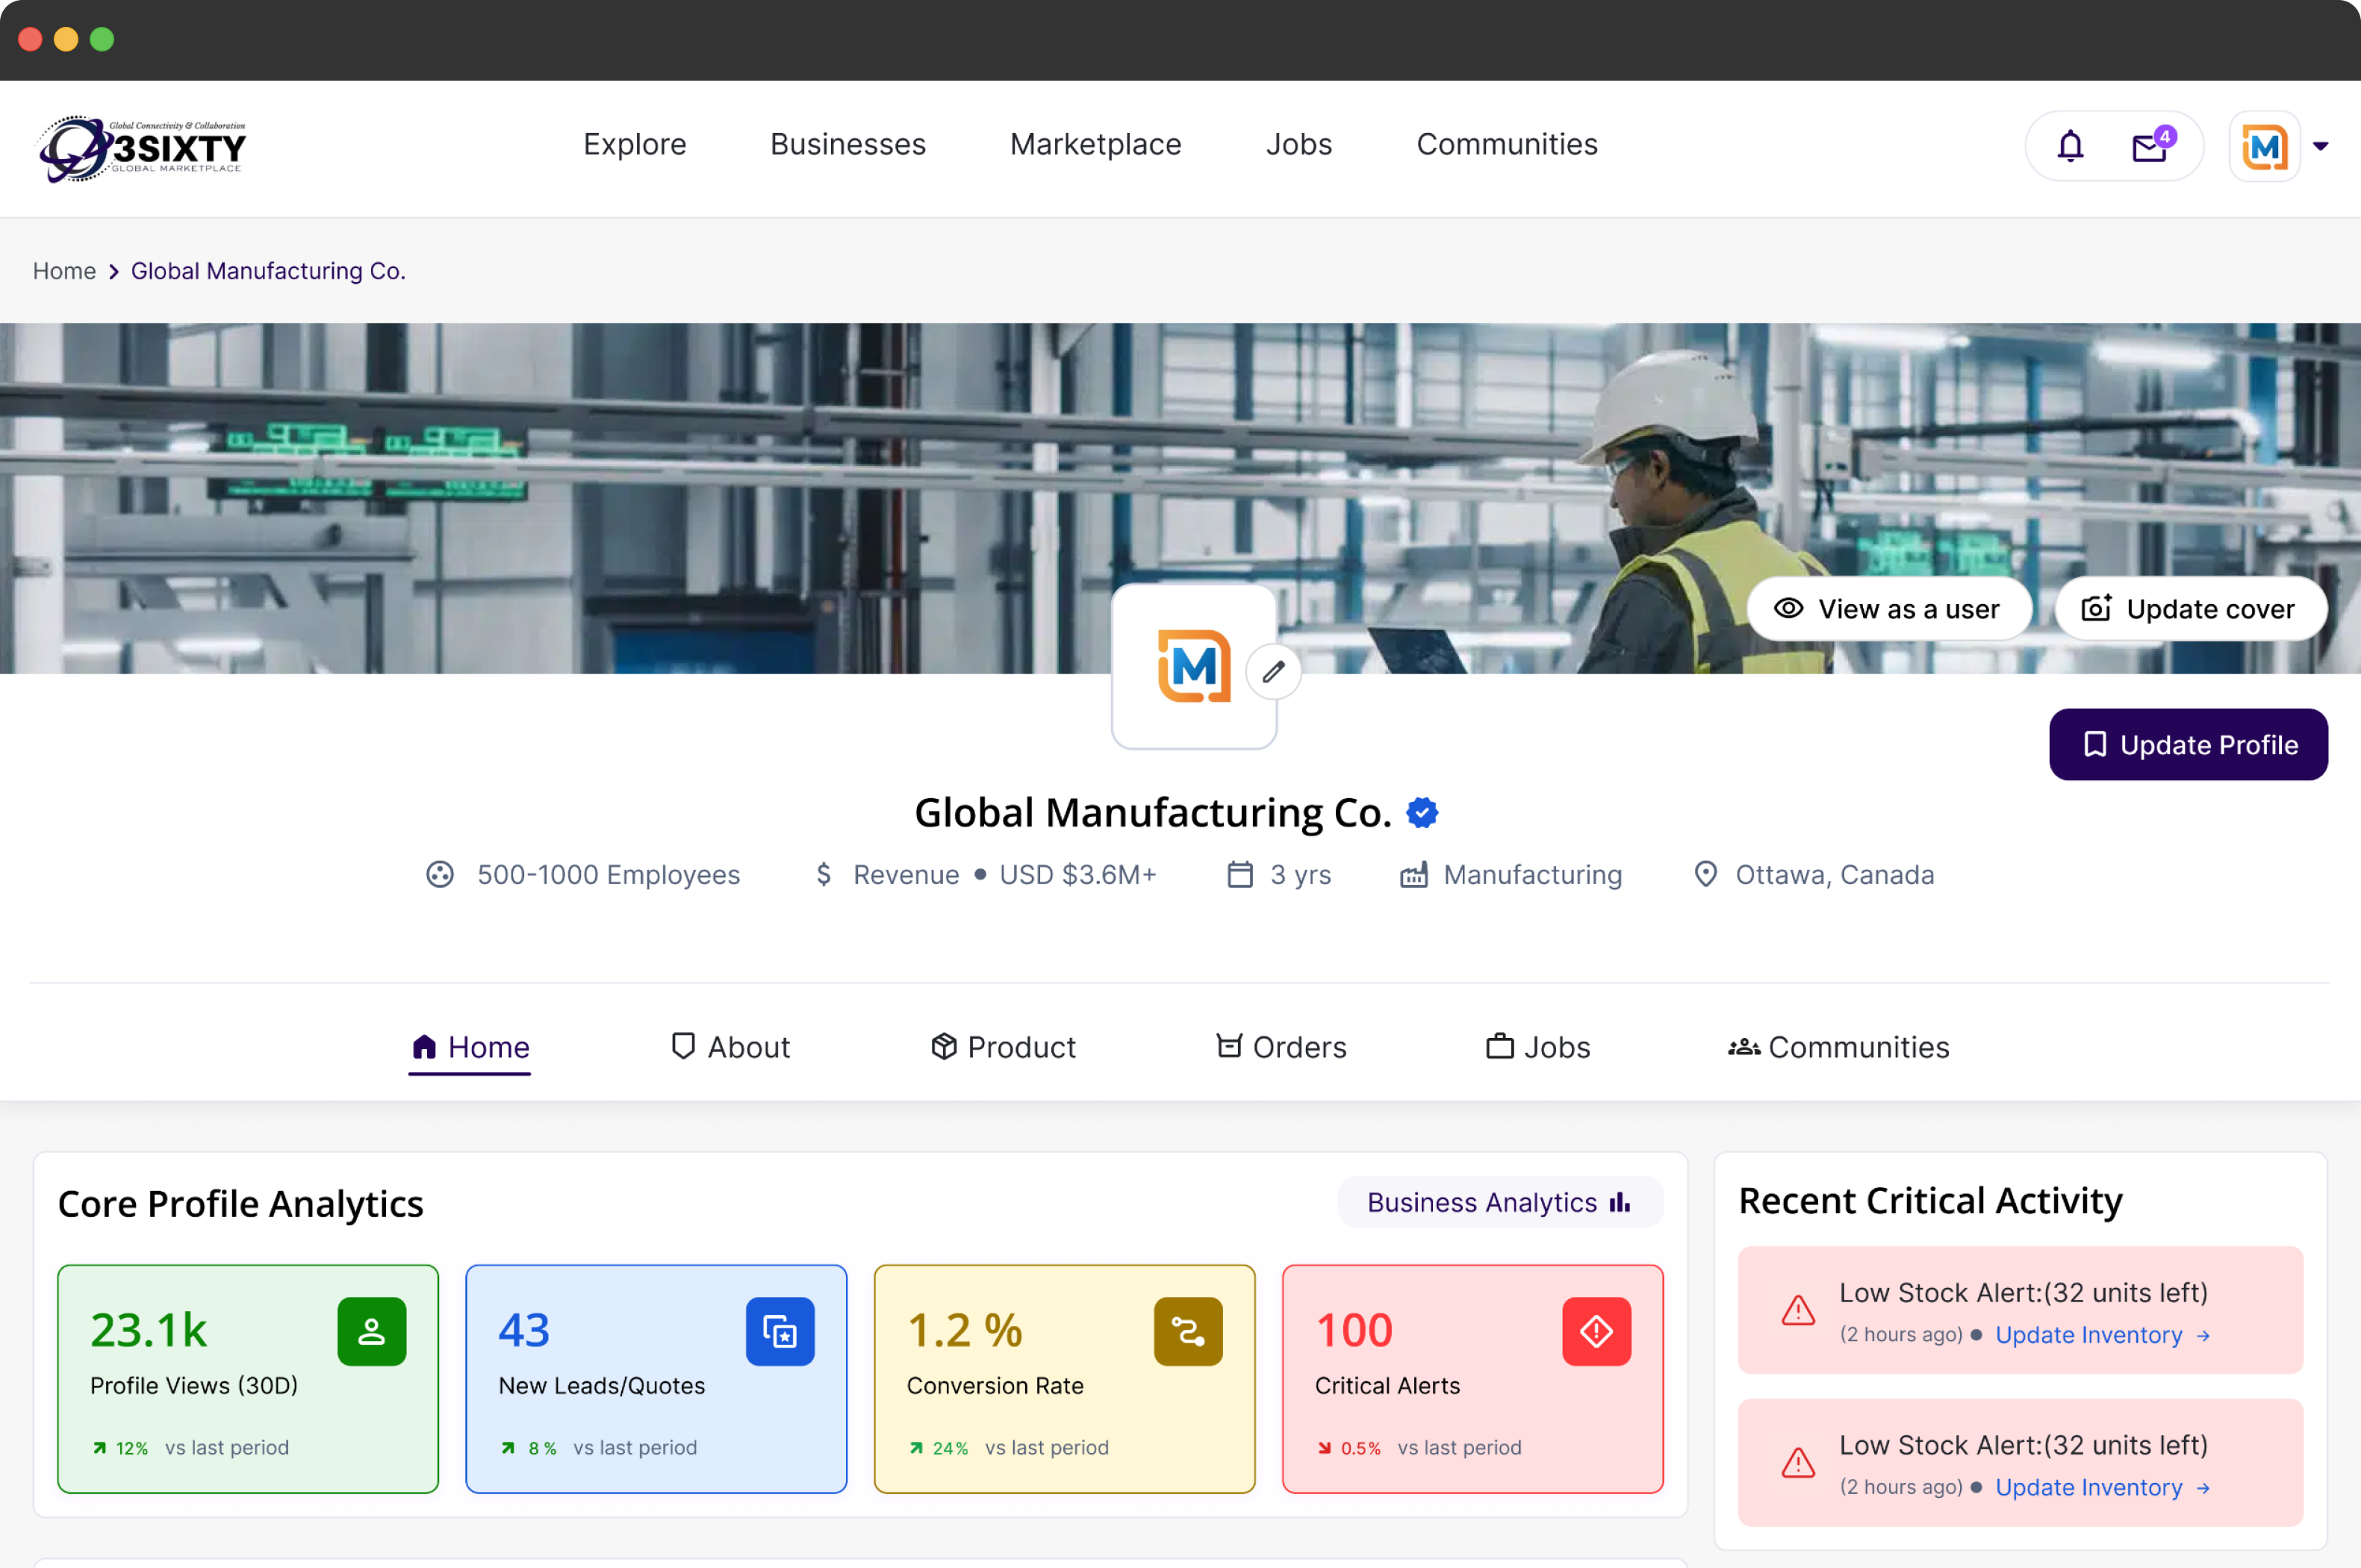Click first Update Inventory link
The height and width of the screenshot is (1568, 2361).
[2101, 1335]
